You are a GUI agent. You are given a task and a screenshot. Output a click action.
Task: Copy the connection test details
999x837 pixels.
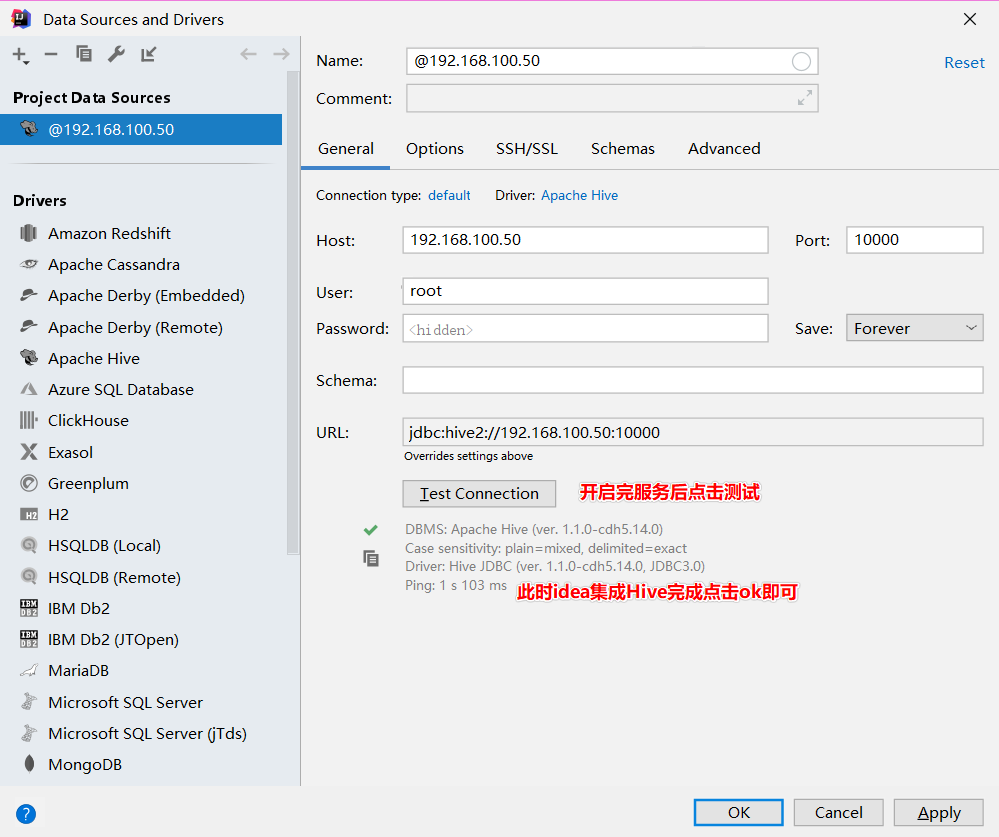click(371, 558)
